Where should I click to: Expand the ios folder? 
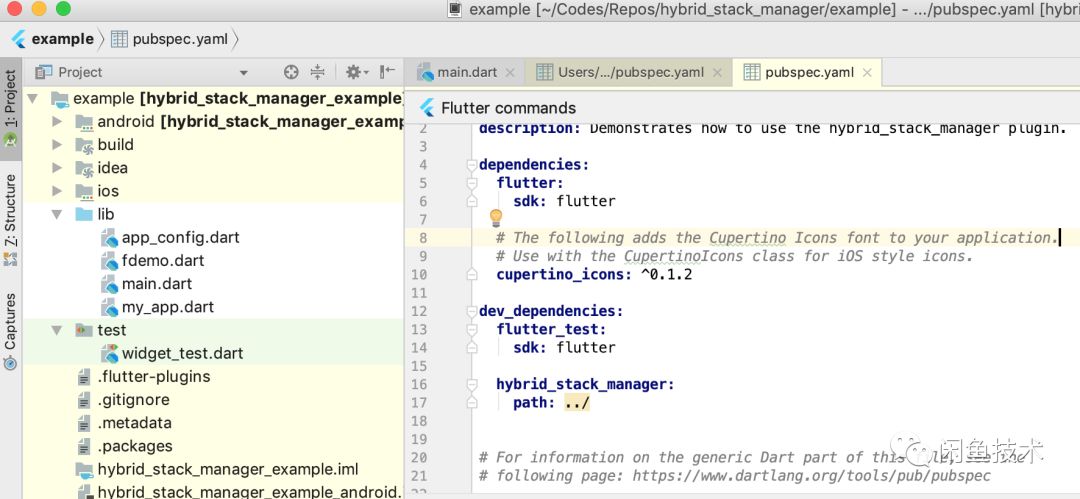pos(57,191)
